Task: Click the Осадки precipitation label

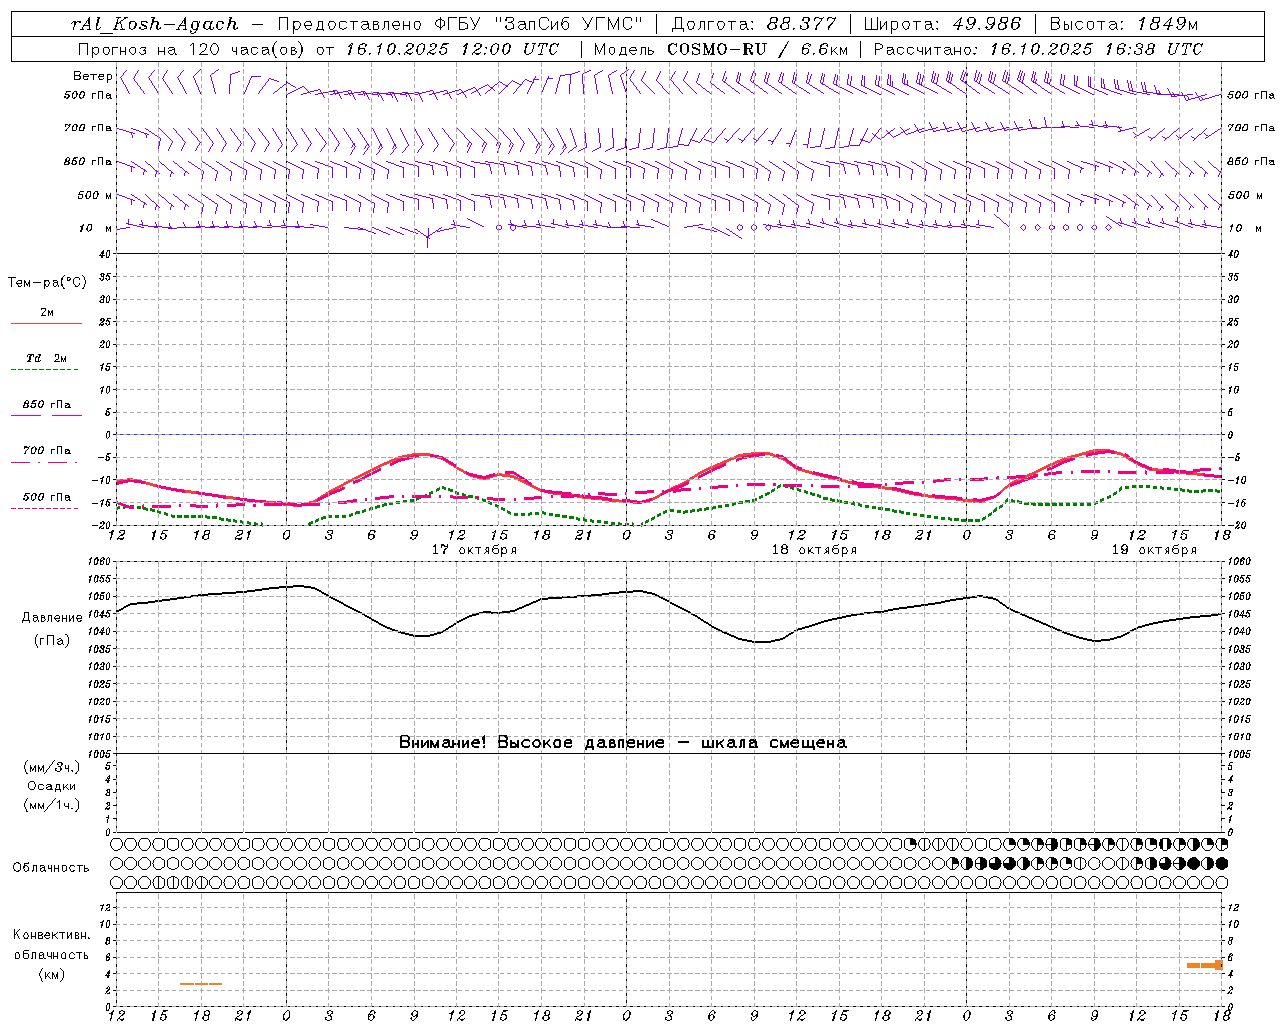Action: 52,786
